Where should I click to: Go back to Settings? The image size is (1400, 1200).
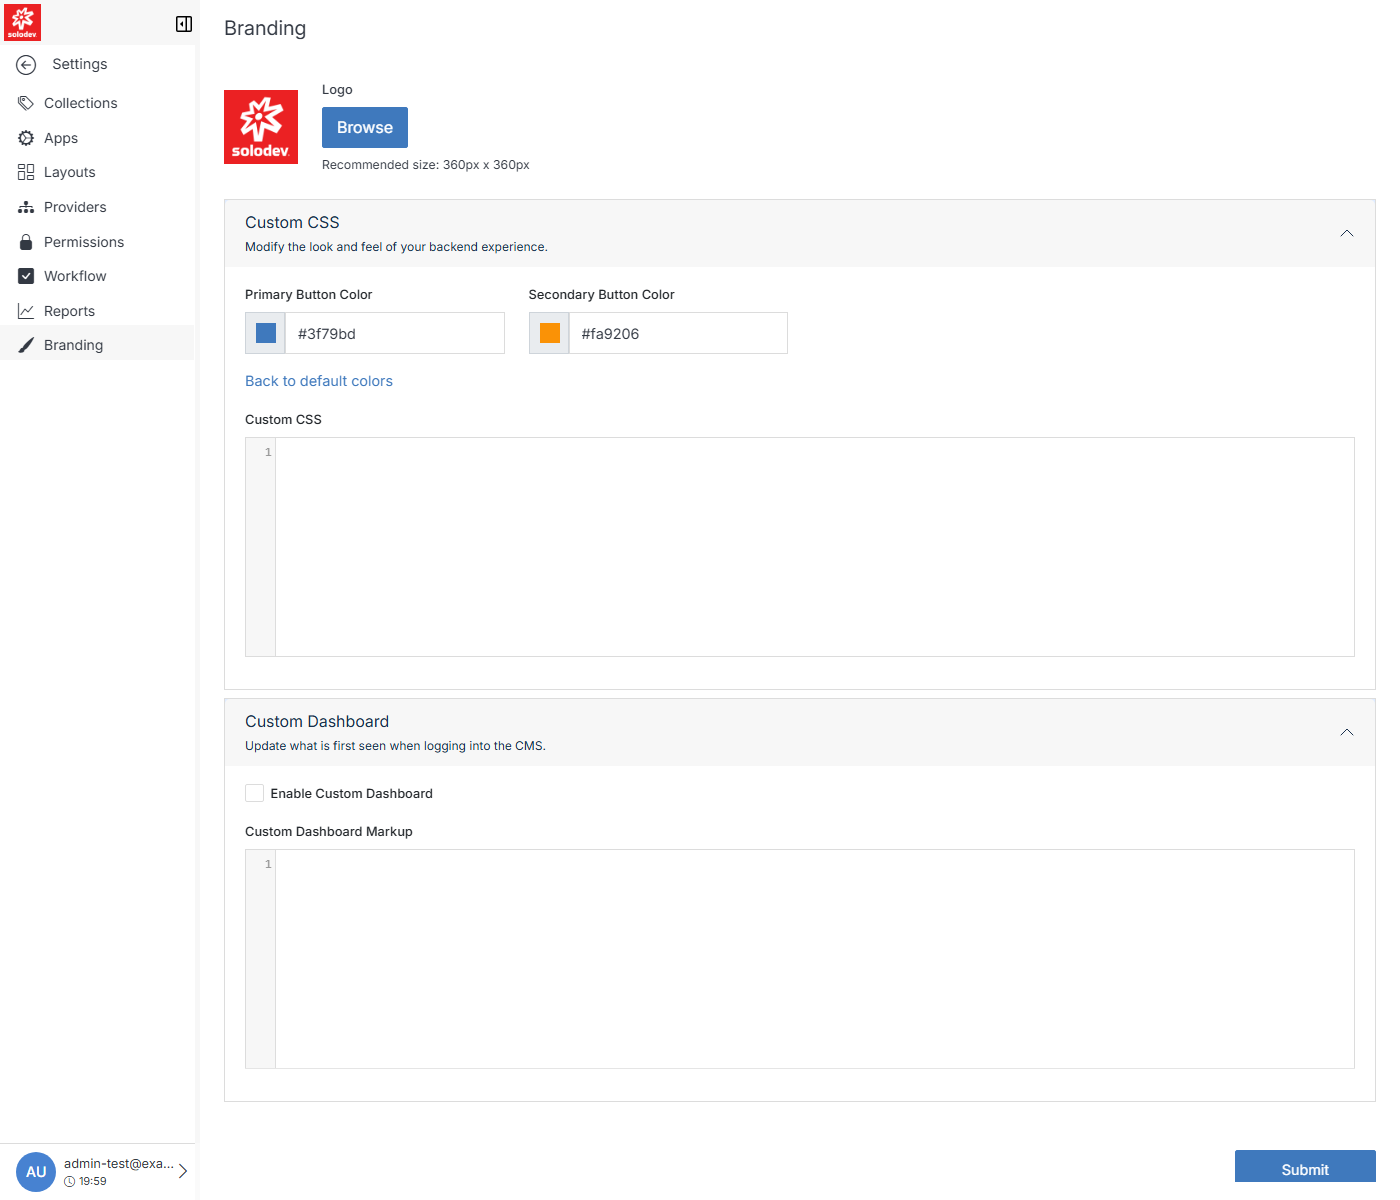79,64
